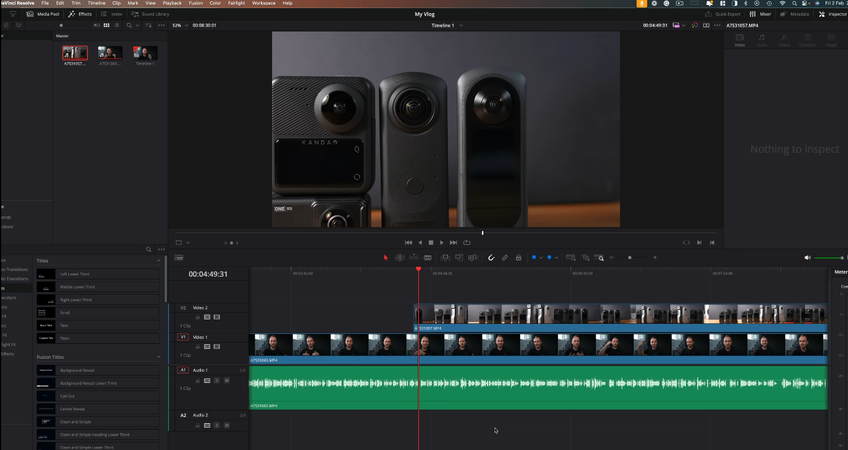Viewport: 848px width, 450px height.
Task: Collapse the Titles section
Action: pos(158,261)
